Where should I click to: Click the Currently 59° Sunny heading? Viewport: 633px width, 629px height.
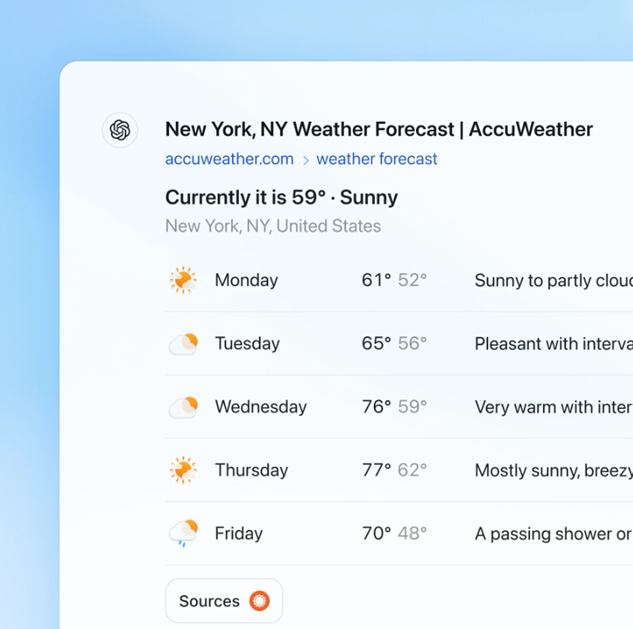pyautogui.click(x=281, y=197)
